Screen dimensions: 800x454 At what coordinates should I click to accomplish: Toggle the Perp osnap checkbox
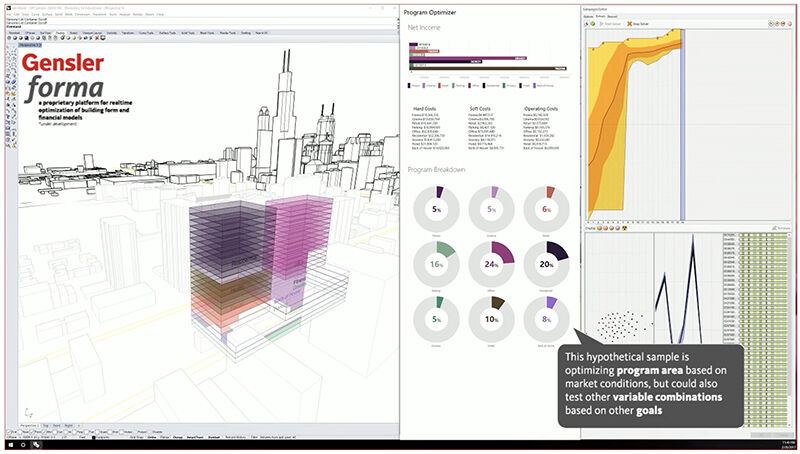74,432
